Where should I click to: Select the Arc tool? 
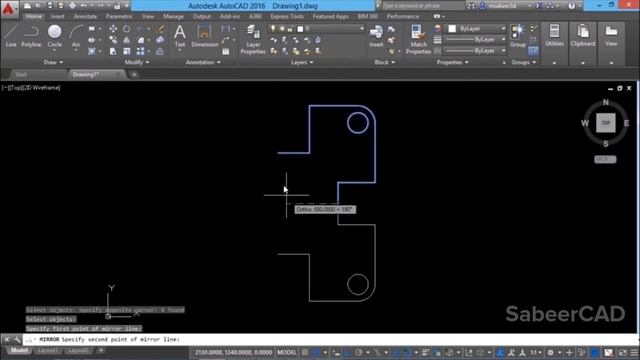[76, 36]
